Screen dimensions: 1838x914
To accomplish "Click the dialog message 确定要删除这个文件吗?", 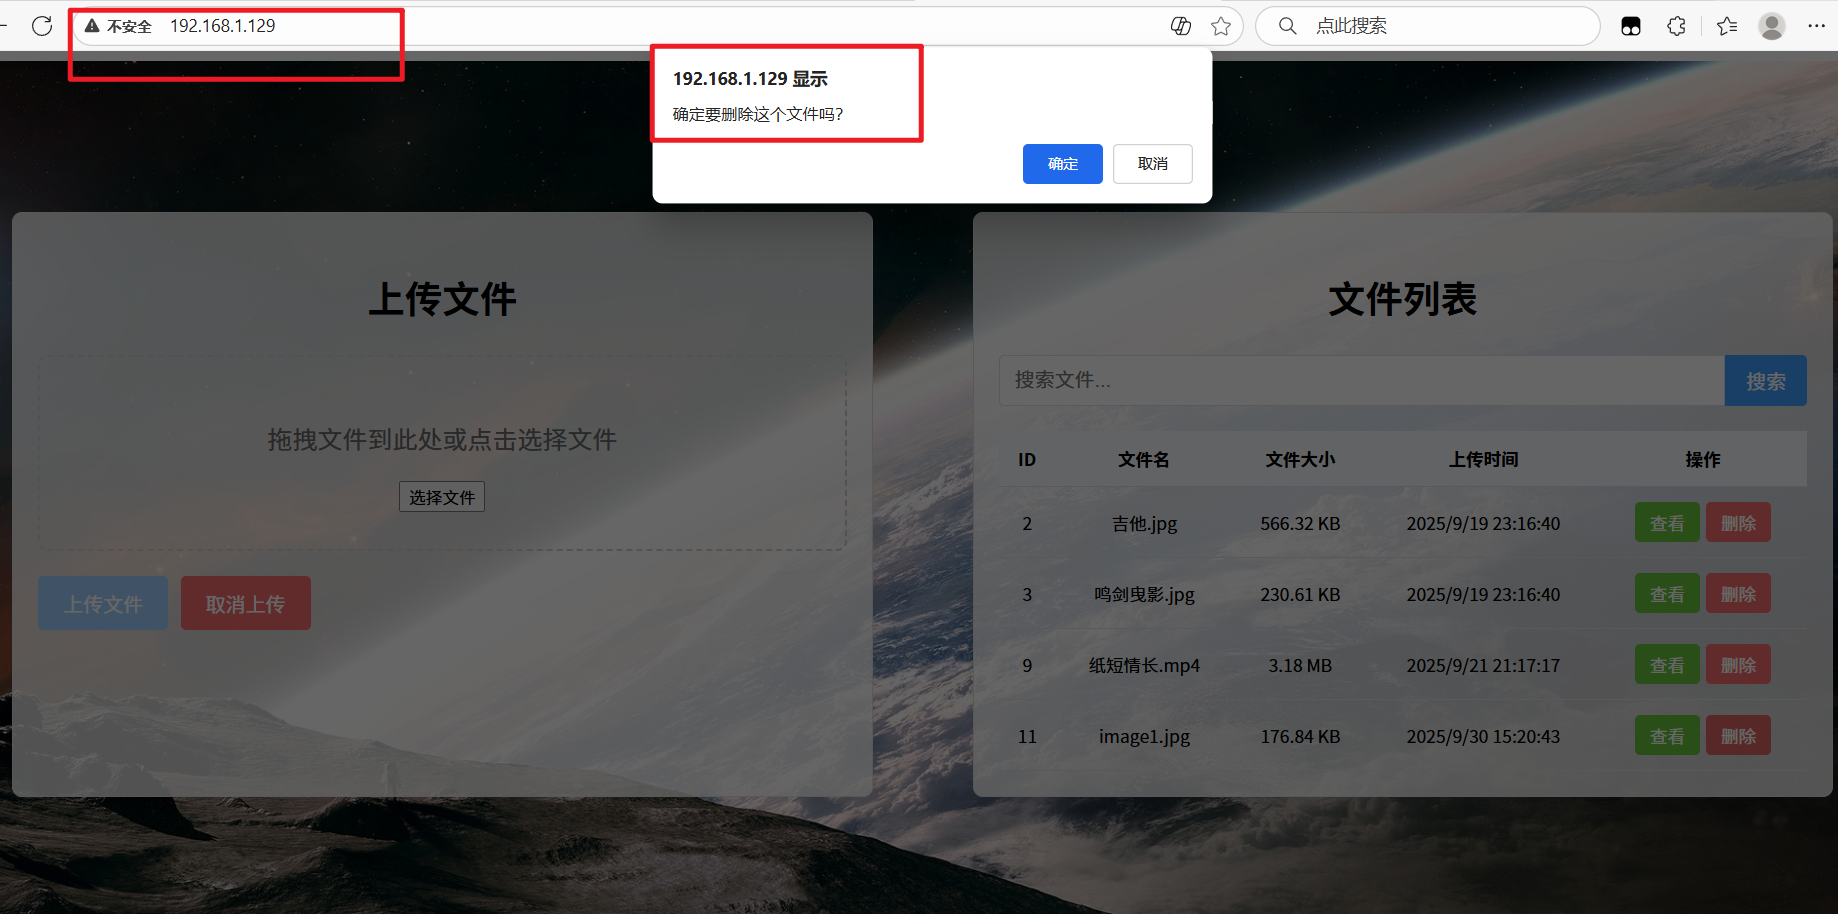I will coord(758,115).
